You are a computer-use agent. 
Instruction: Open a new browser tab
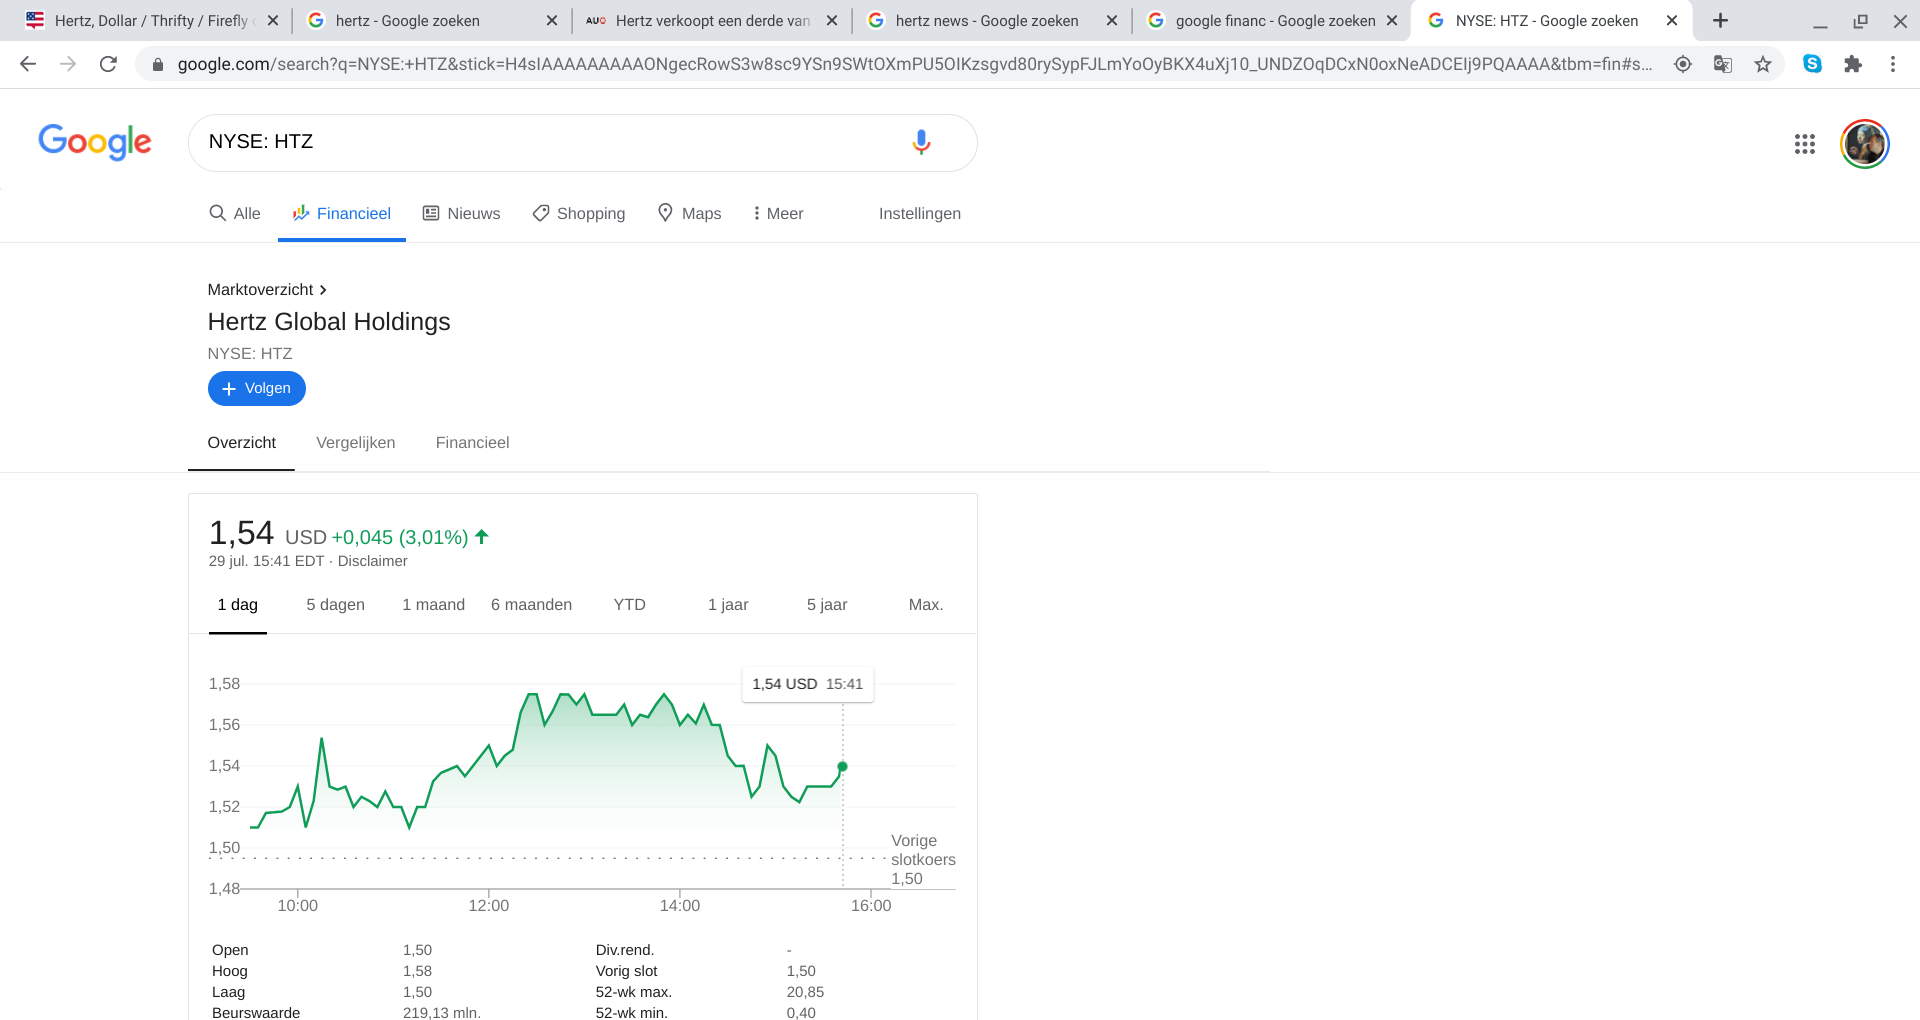(1720, 20)
